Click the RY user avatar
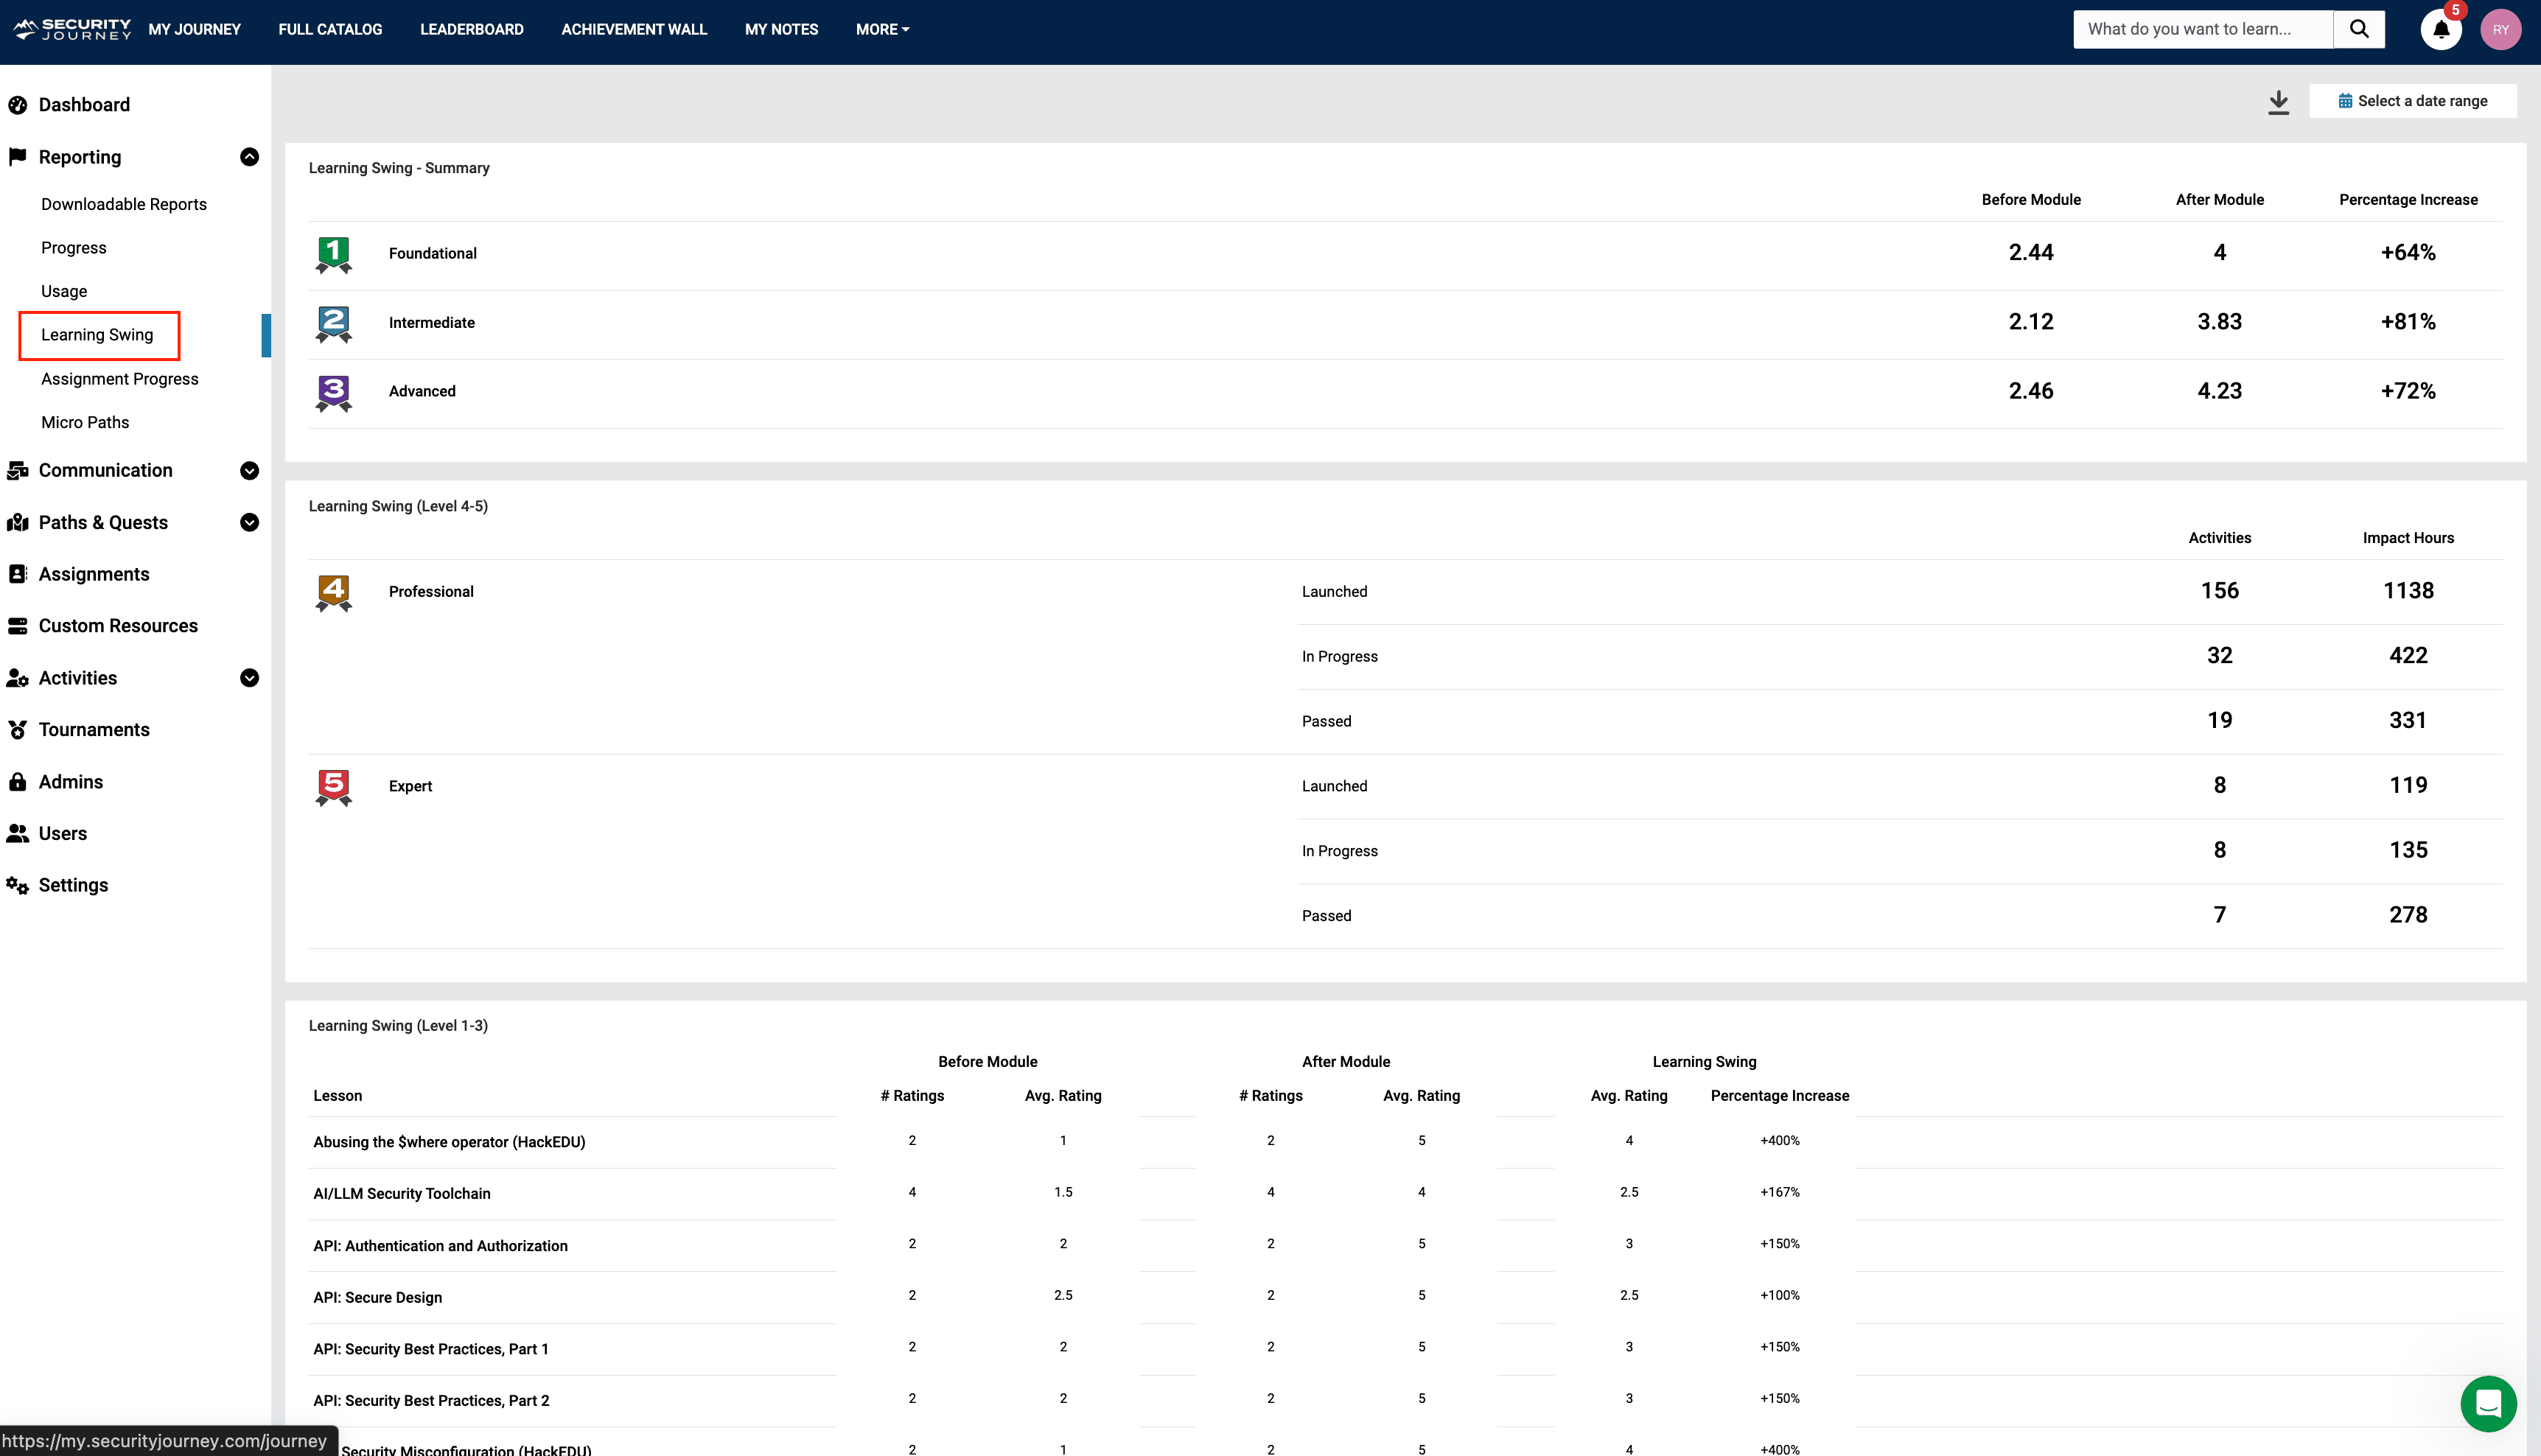Image resolution: width=2541 pixels, height=1456 pixels. [x=2500, y=29]
